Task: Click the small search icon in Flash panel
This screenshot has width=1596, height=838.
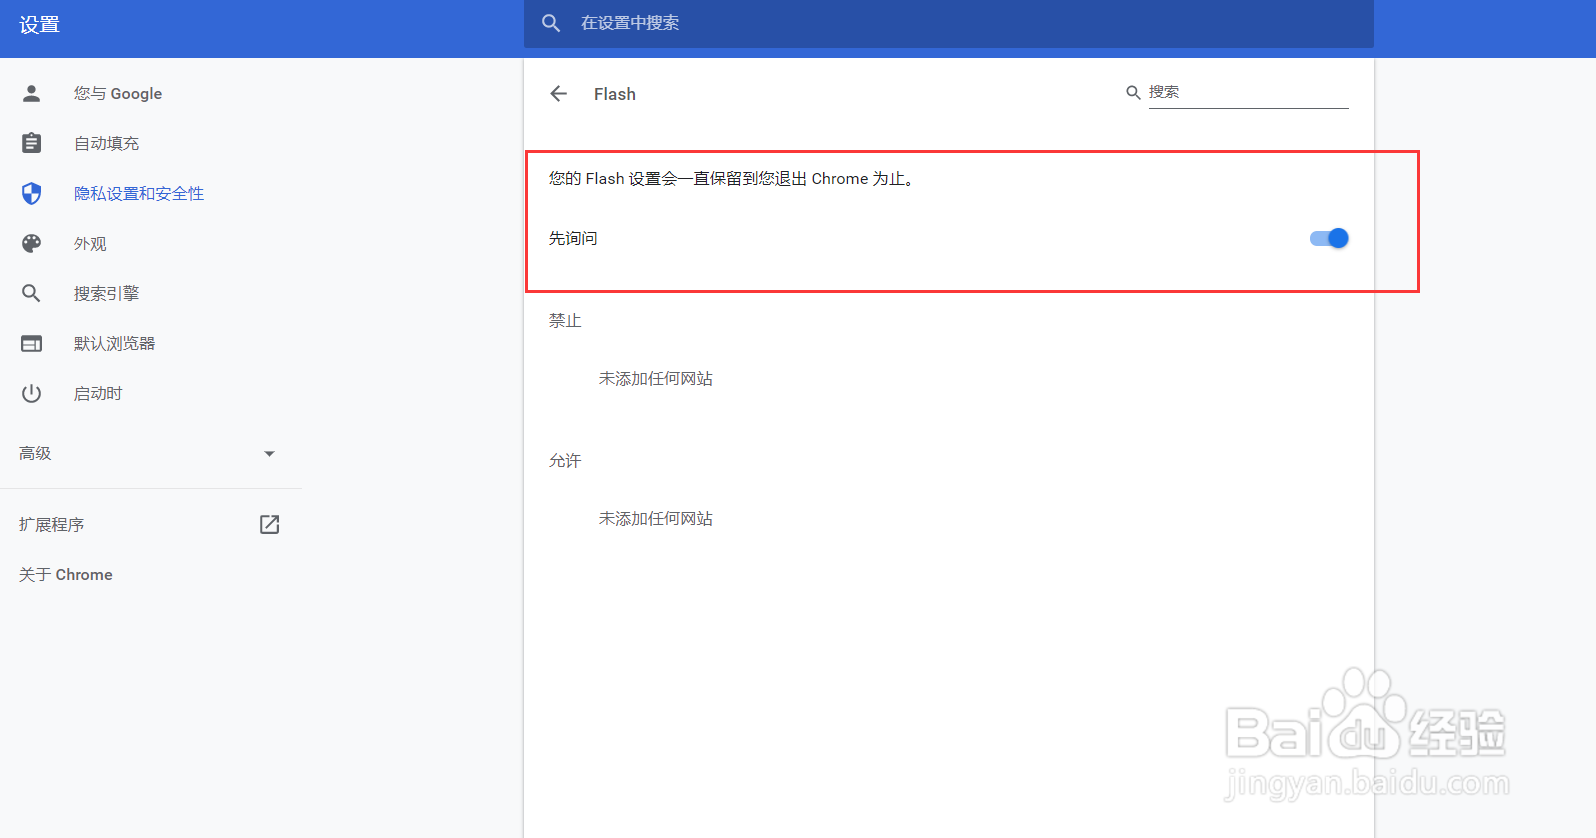Action: tap(1133, 92)
